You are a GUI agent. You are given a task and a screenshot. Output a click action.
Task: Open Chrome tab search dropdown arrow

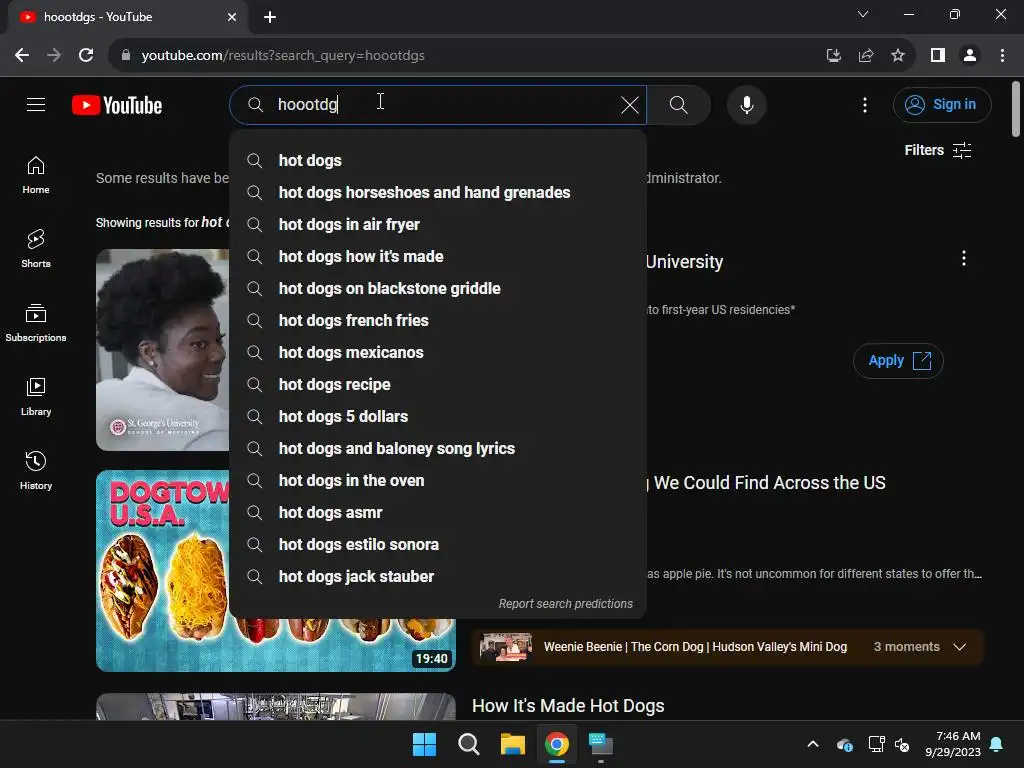(863, 14)
